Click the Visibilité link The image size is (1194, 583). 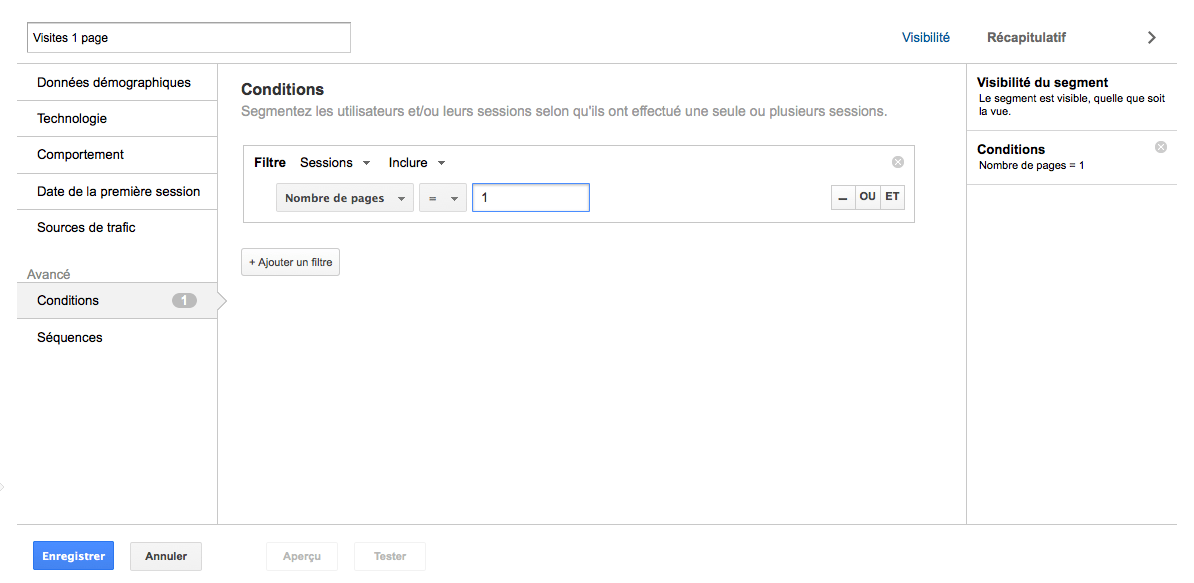925,37
